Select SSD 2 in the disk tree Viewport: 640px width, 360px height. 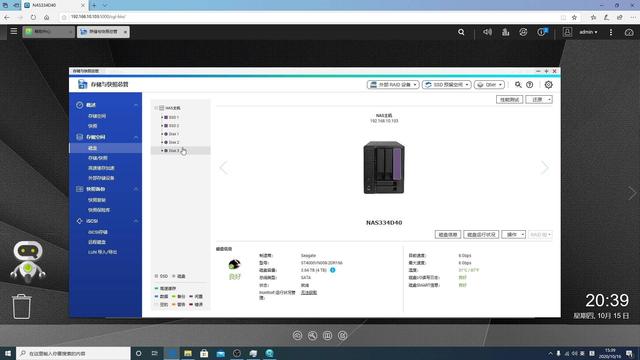[x=174, y=126]
